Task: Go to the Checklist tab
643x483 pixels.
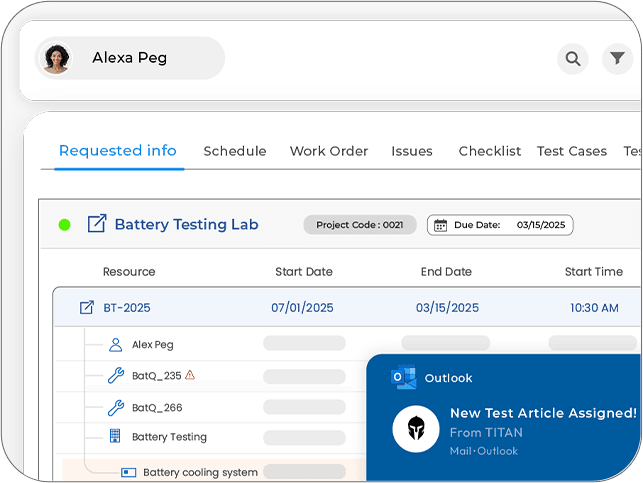Action: (490, 151)
